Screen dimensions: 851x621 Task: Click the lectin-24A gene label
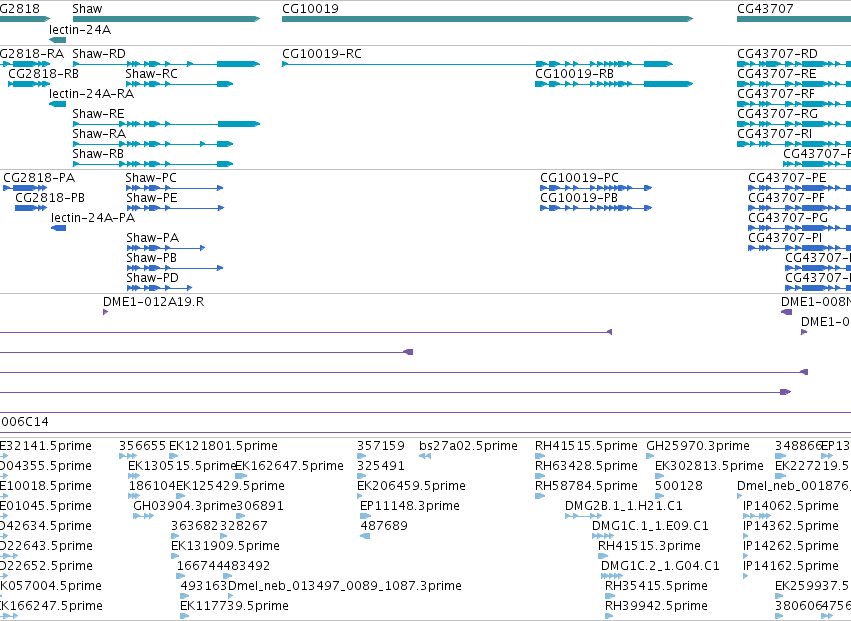click(x=80, y=29)
